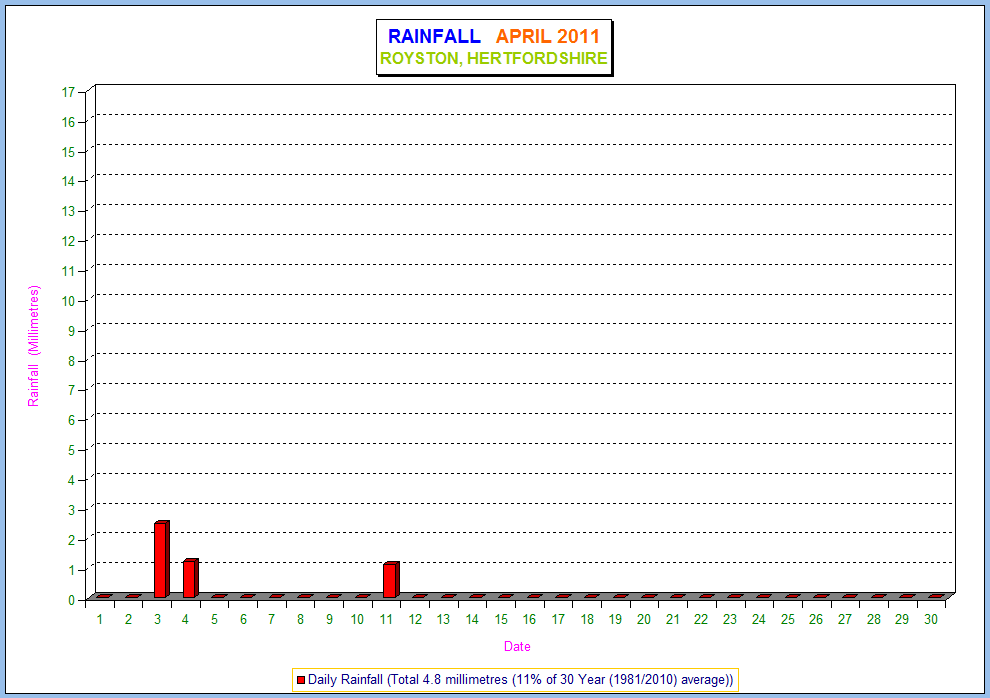This screenshot has width=990, height=698.
Task: Click the x-axis date label 15
Action: pos(501,619)
